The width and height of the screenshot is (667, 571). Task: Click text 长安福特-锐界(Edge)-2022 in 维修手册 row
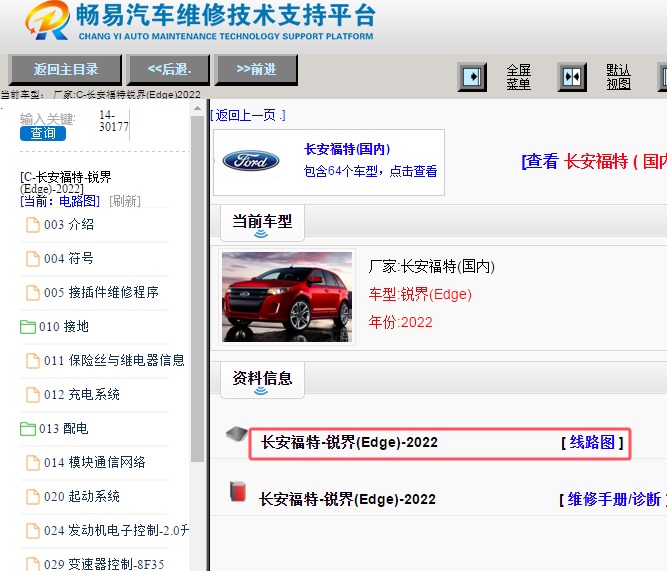pos(348,500)
